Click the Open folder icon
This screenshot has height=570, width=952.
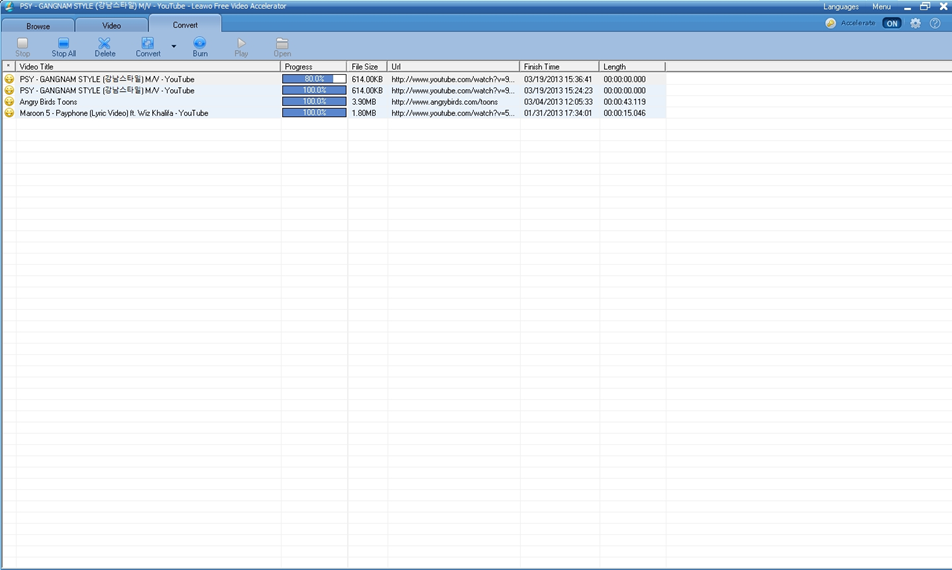282,43
